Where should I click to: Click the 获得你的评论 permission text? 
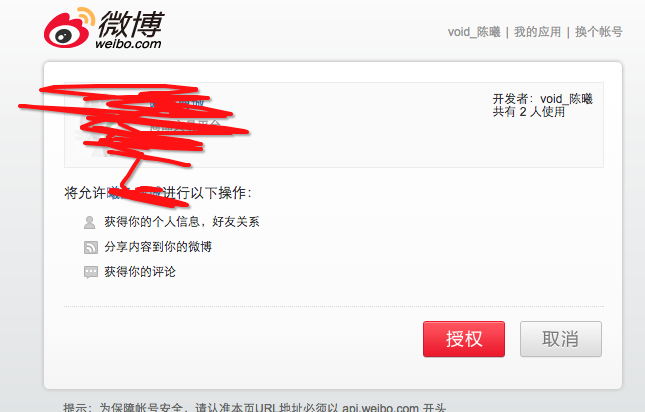pyautogui.click(x=140, y=272)
